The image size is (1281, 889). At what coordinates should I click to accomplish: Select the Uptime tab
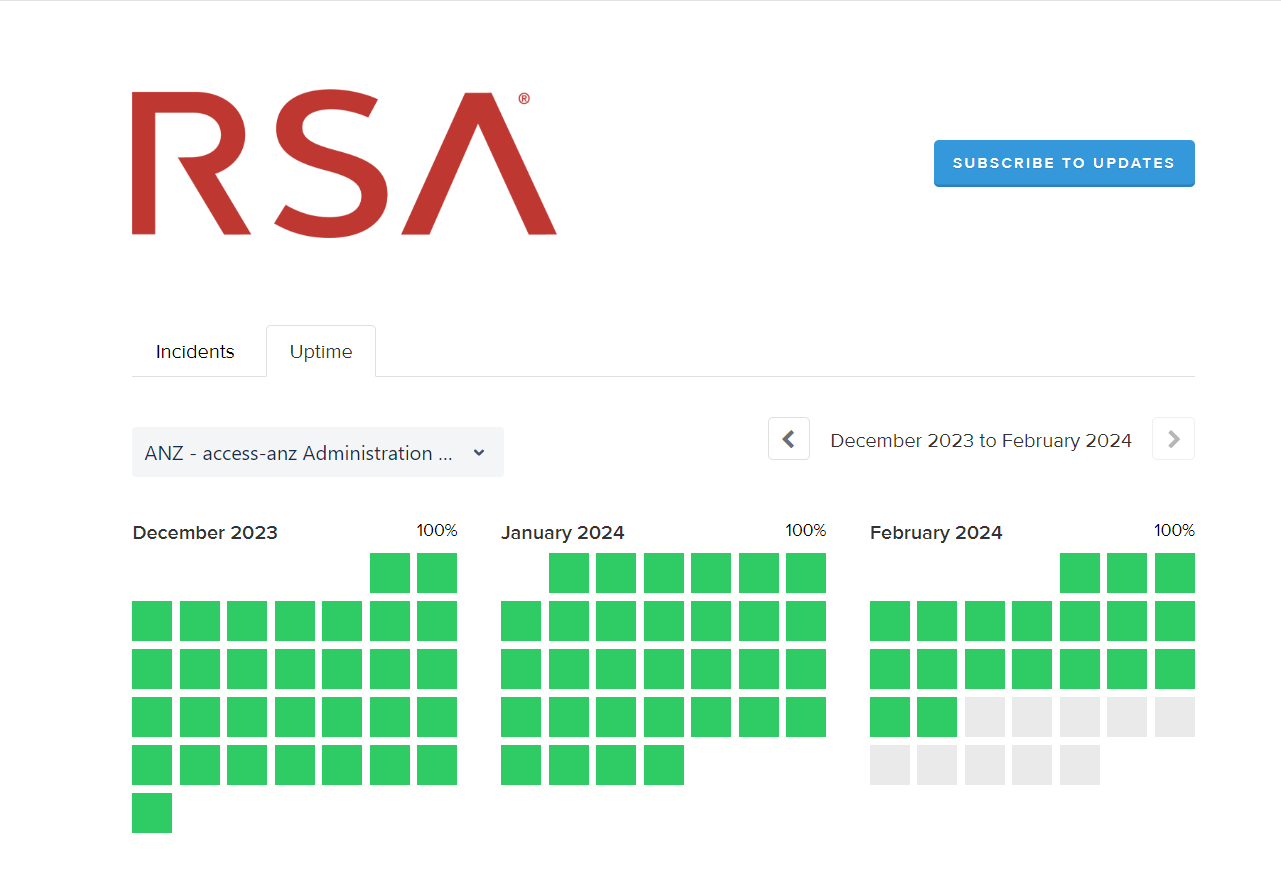(321, 352)
